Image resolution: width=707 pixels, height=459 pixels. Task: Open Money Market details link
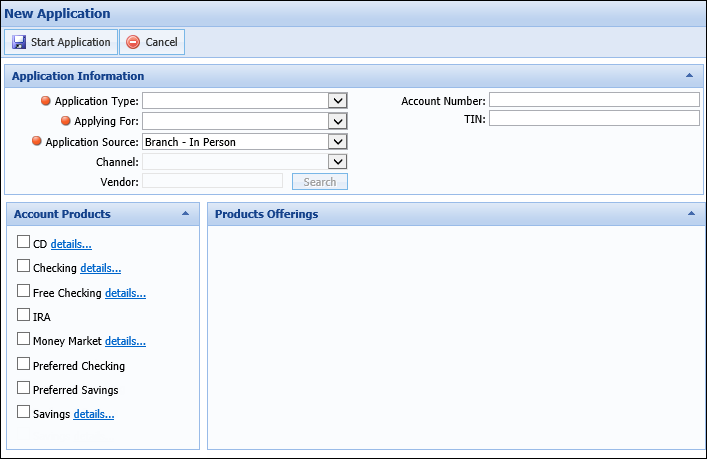tap(125, 341)
